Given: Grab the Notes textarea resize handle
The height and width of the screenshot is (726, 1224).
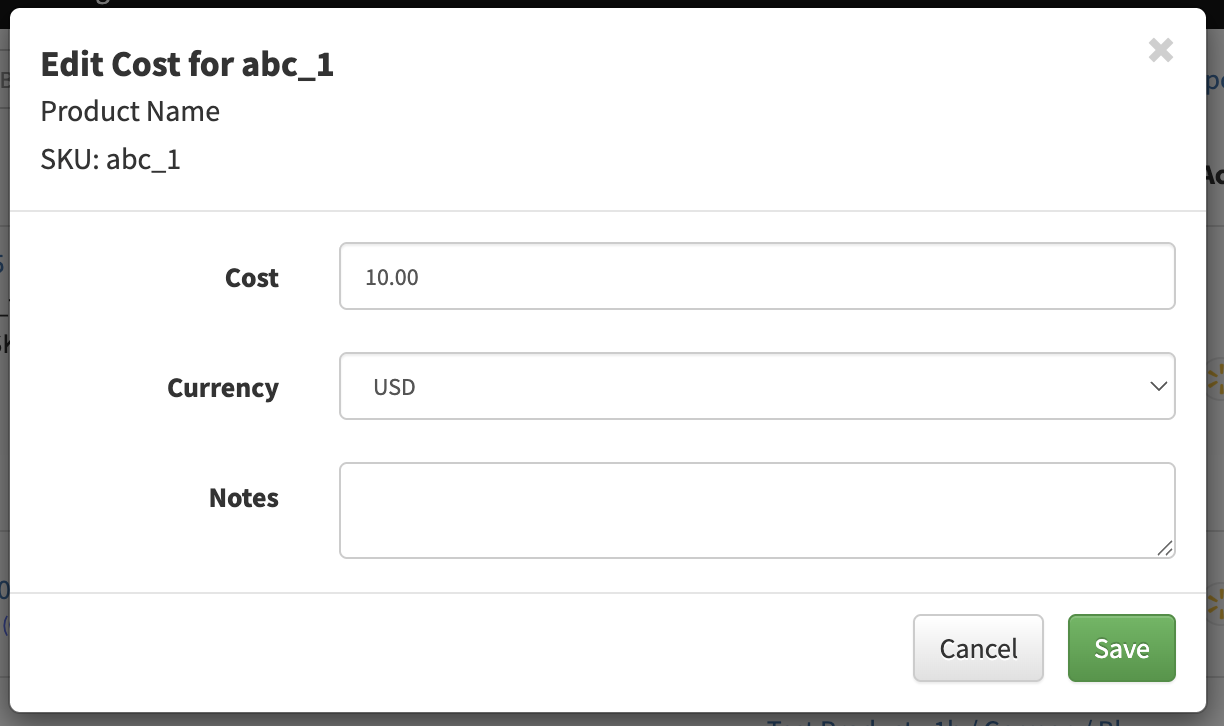Looking at the screenshot, I should 1165,548.
